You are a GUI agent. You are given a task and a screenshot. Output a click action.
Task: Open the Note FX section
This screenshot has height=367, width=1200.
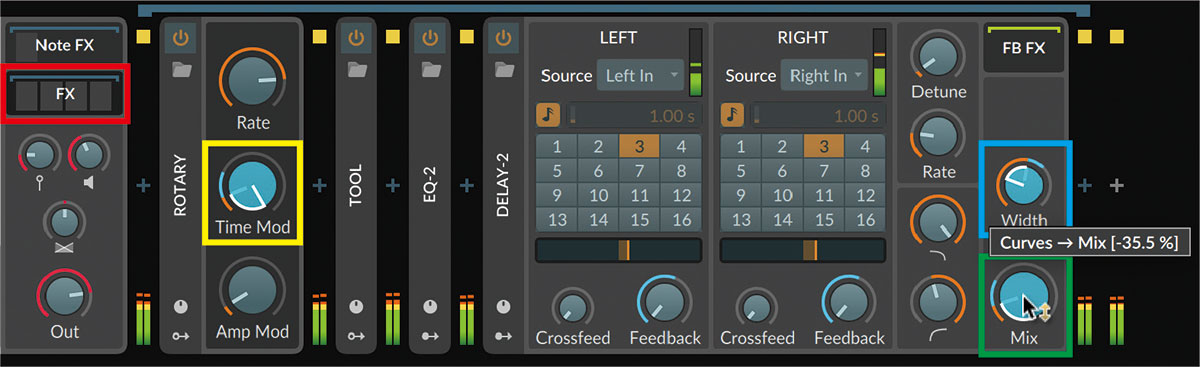tap(64, 44)
